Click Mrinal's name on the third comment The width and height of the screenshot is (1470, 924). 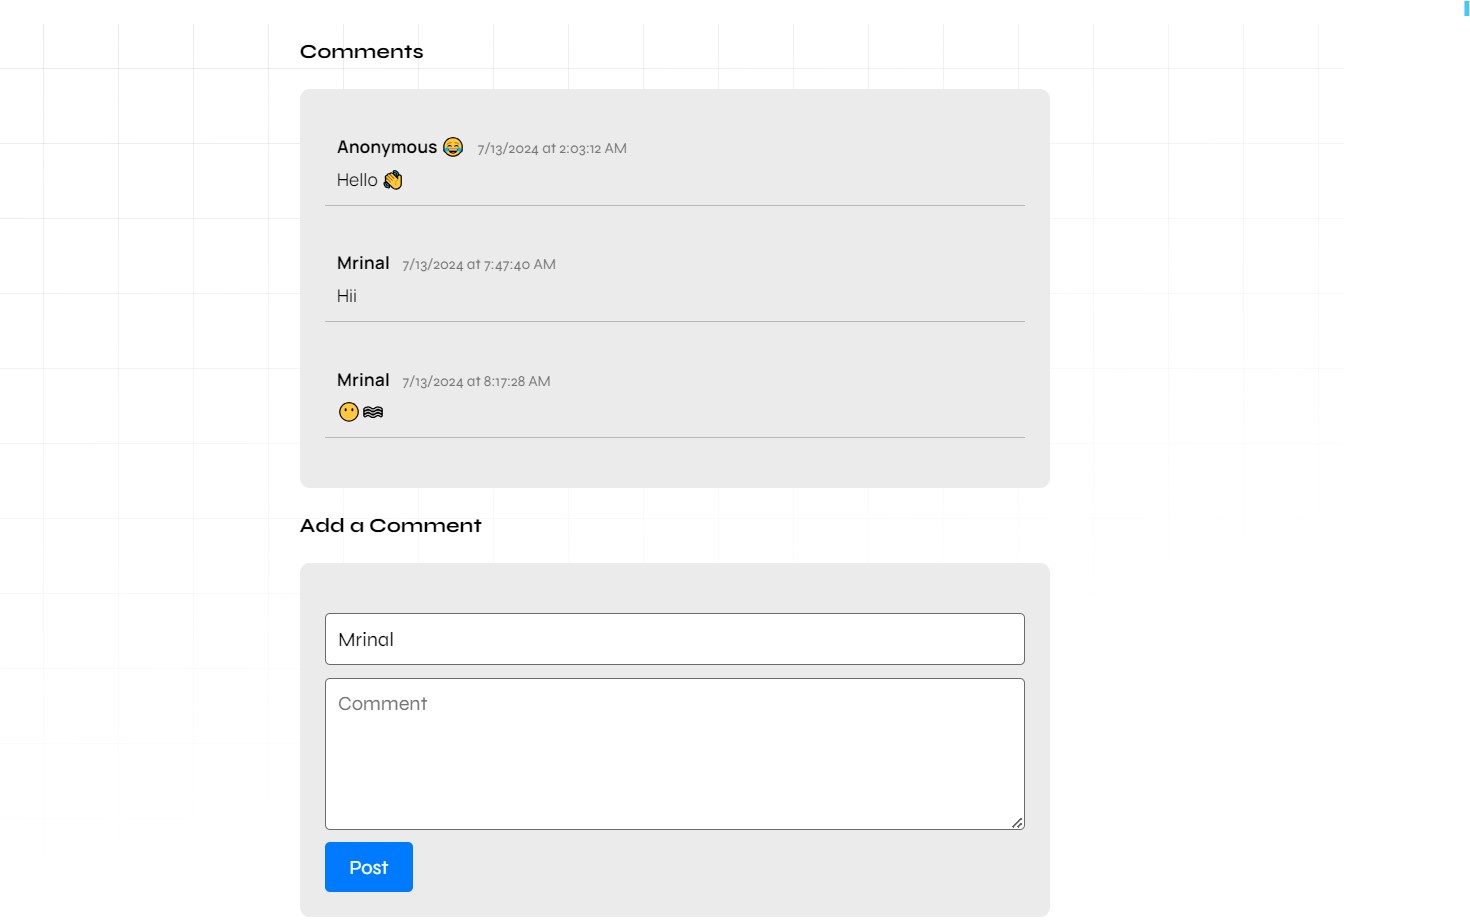(362, 380)
